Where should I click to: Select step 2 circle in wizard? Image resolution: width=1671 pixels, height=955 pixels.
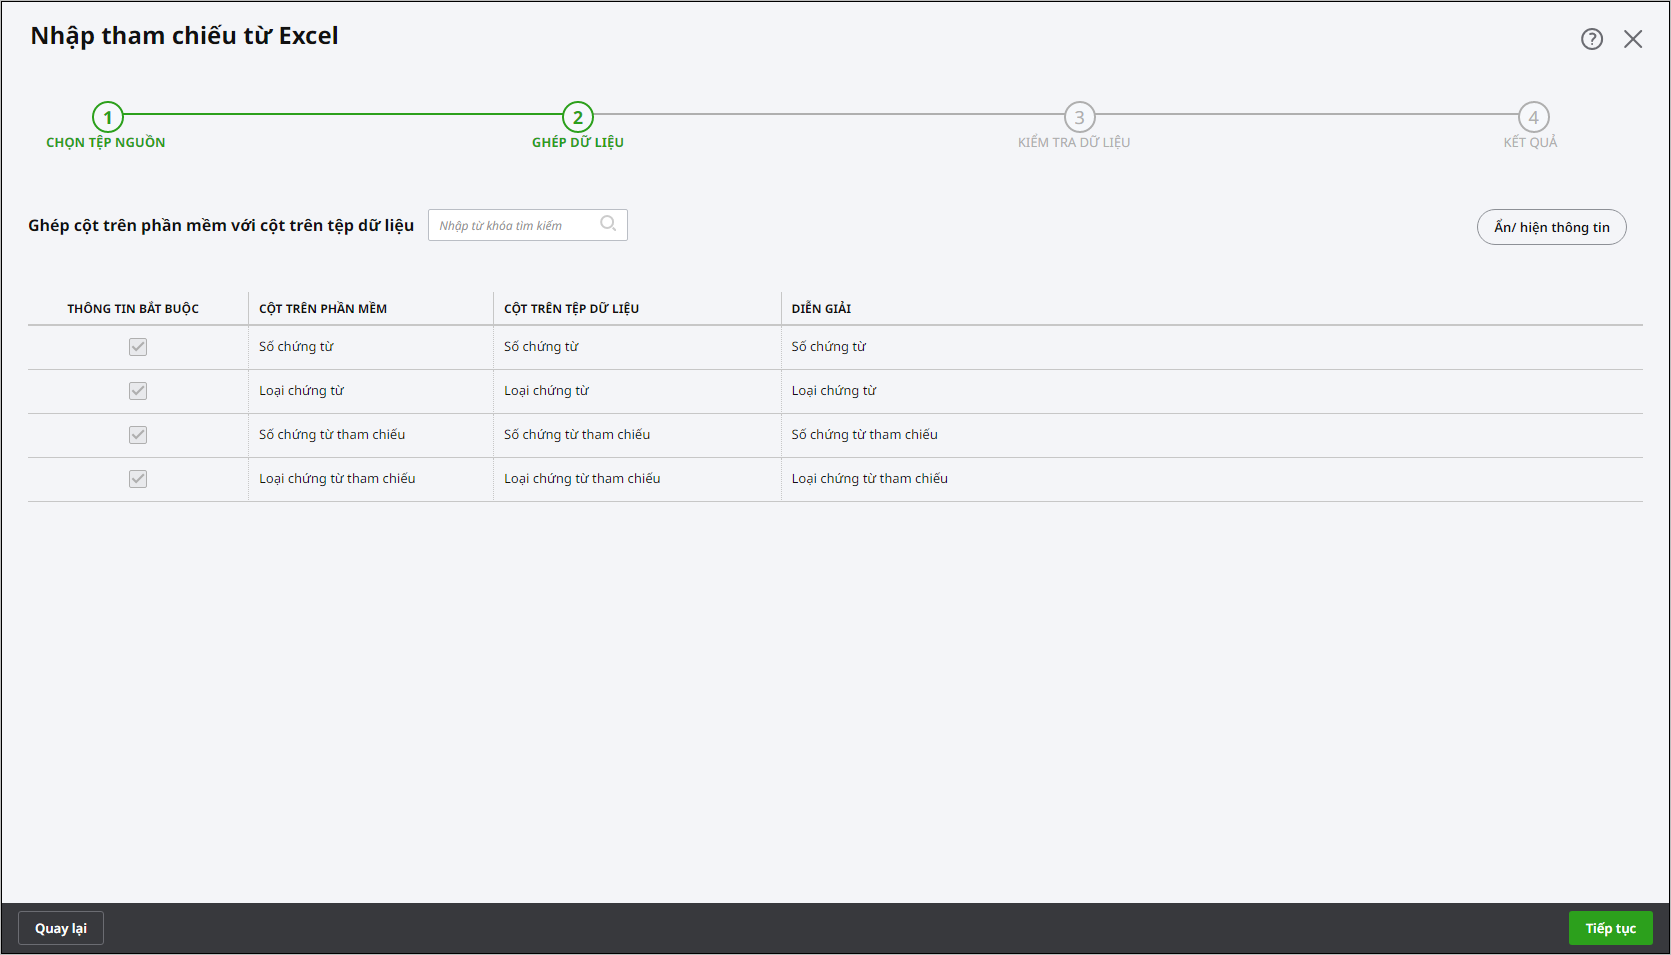[578, 117]
